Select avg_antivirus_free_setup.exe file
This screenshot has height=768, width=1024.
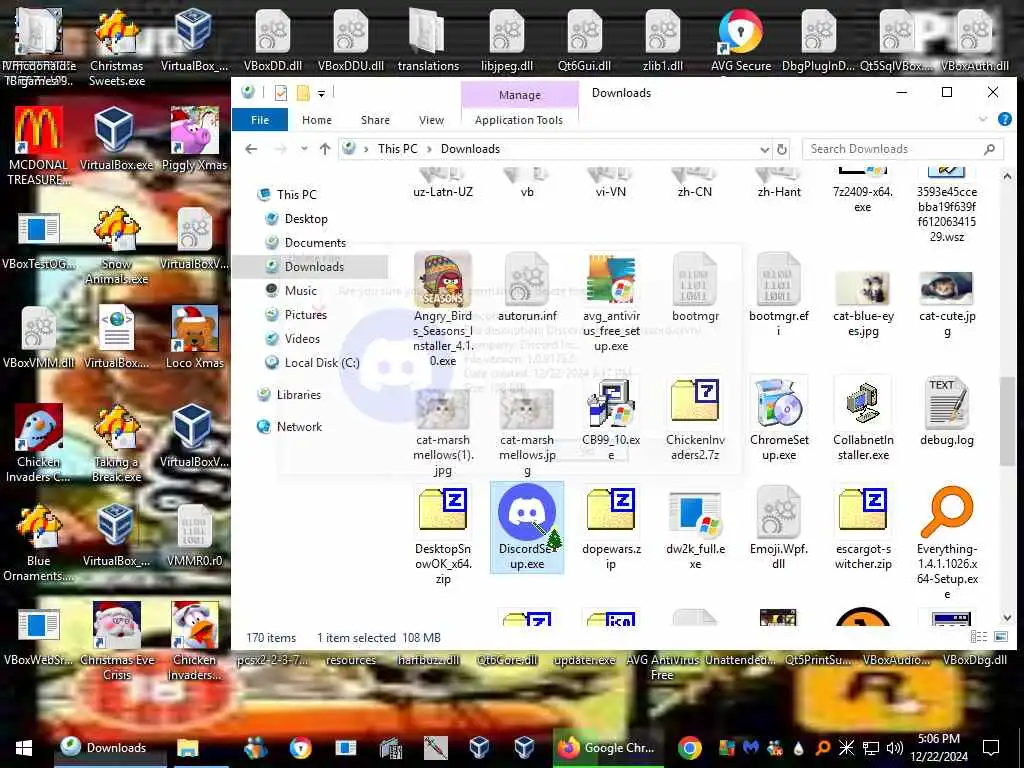pos(611,302)
